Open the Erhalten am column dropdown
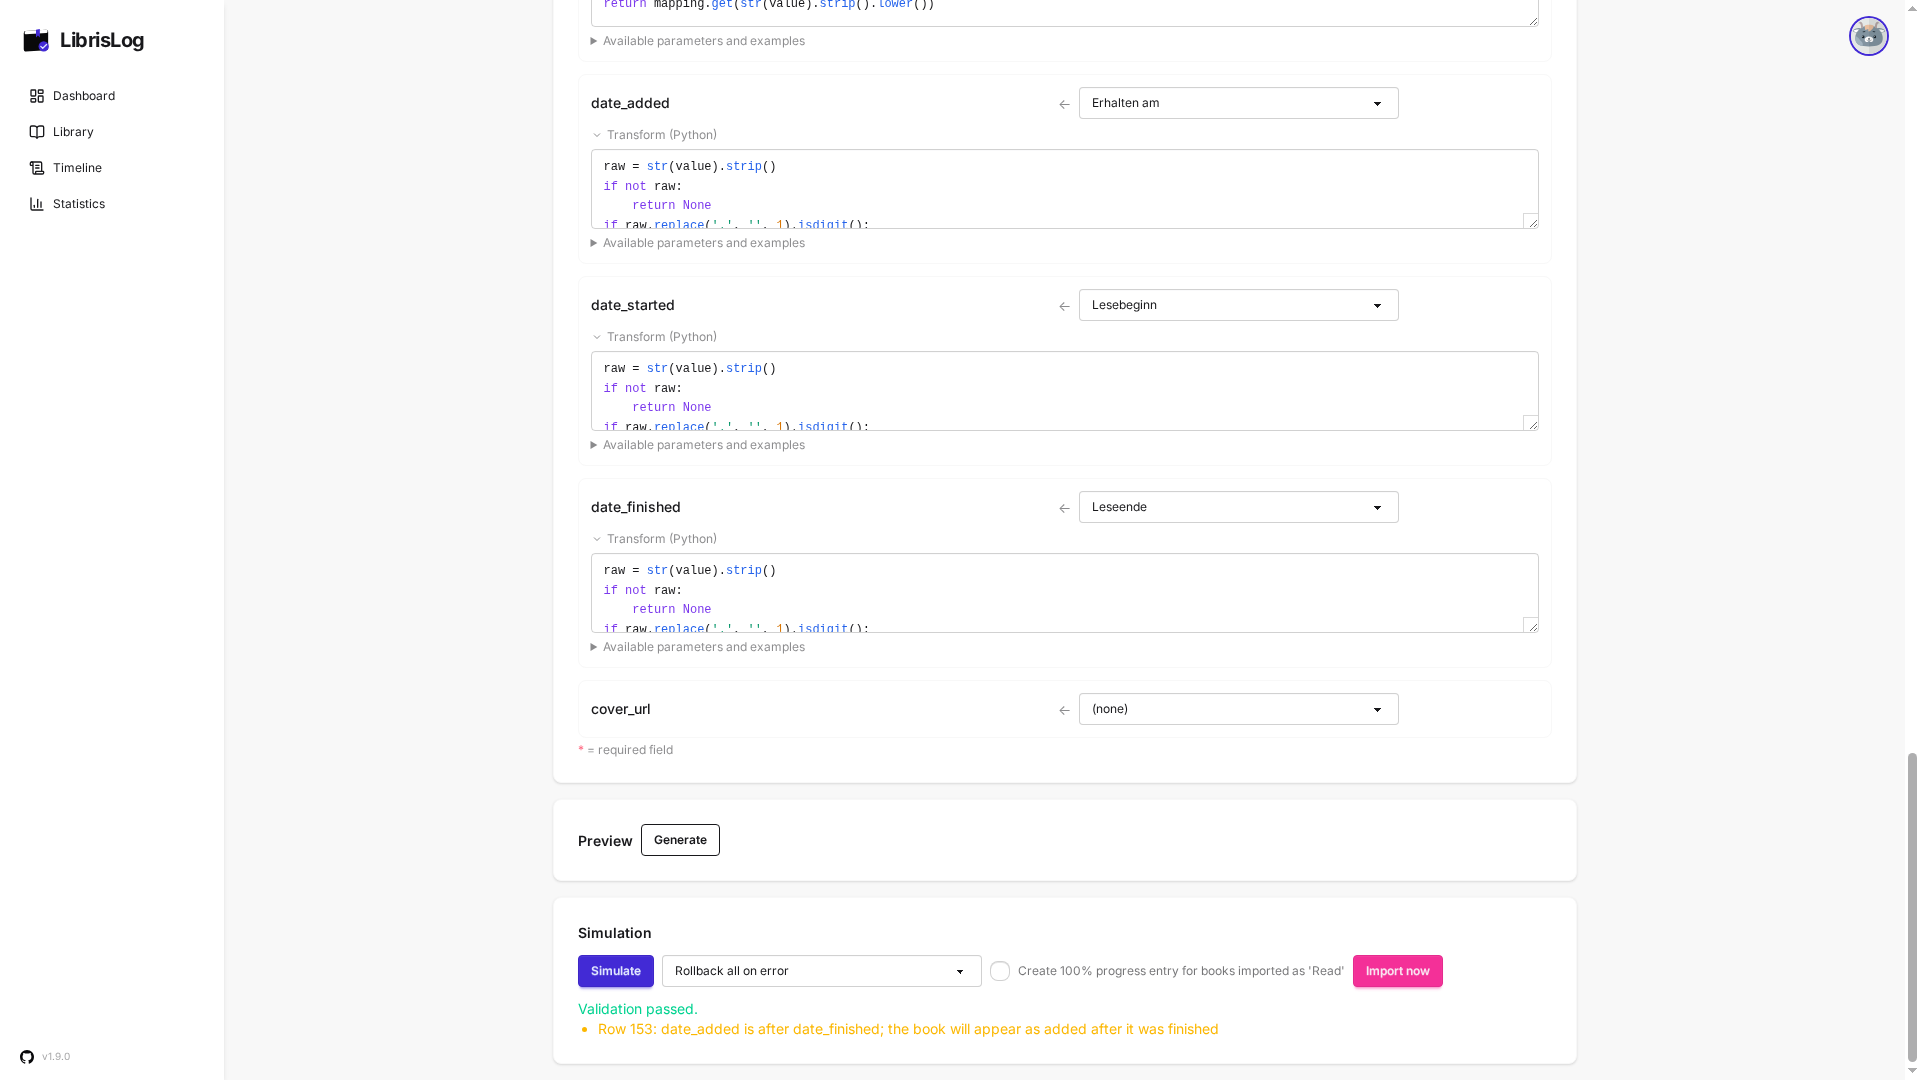Image resolution: width=1920 pixels, height=1080 pixels. [x=1238, y=103]
